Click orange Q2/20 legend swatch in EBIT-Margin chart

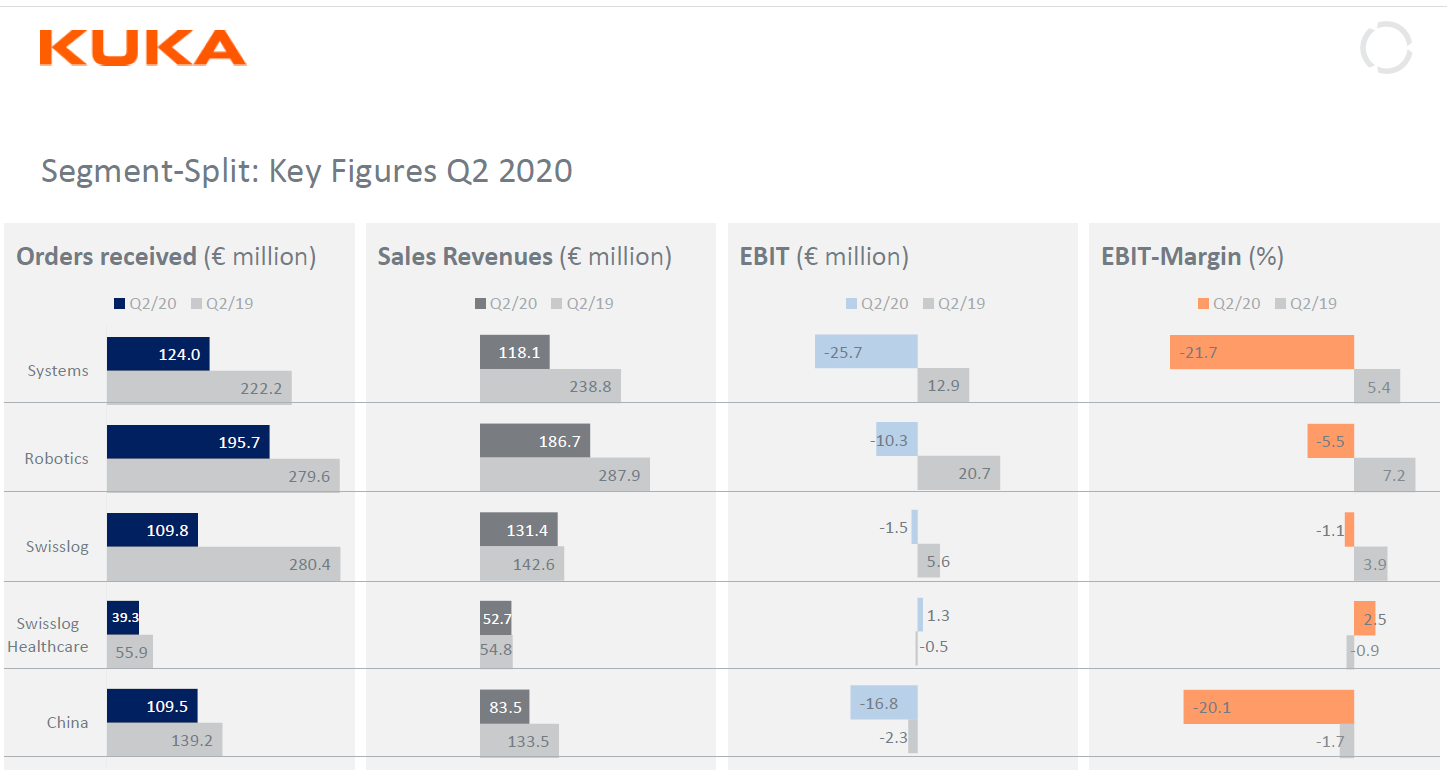click(x=1203, y=304)
